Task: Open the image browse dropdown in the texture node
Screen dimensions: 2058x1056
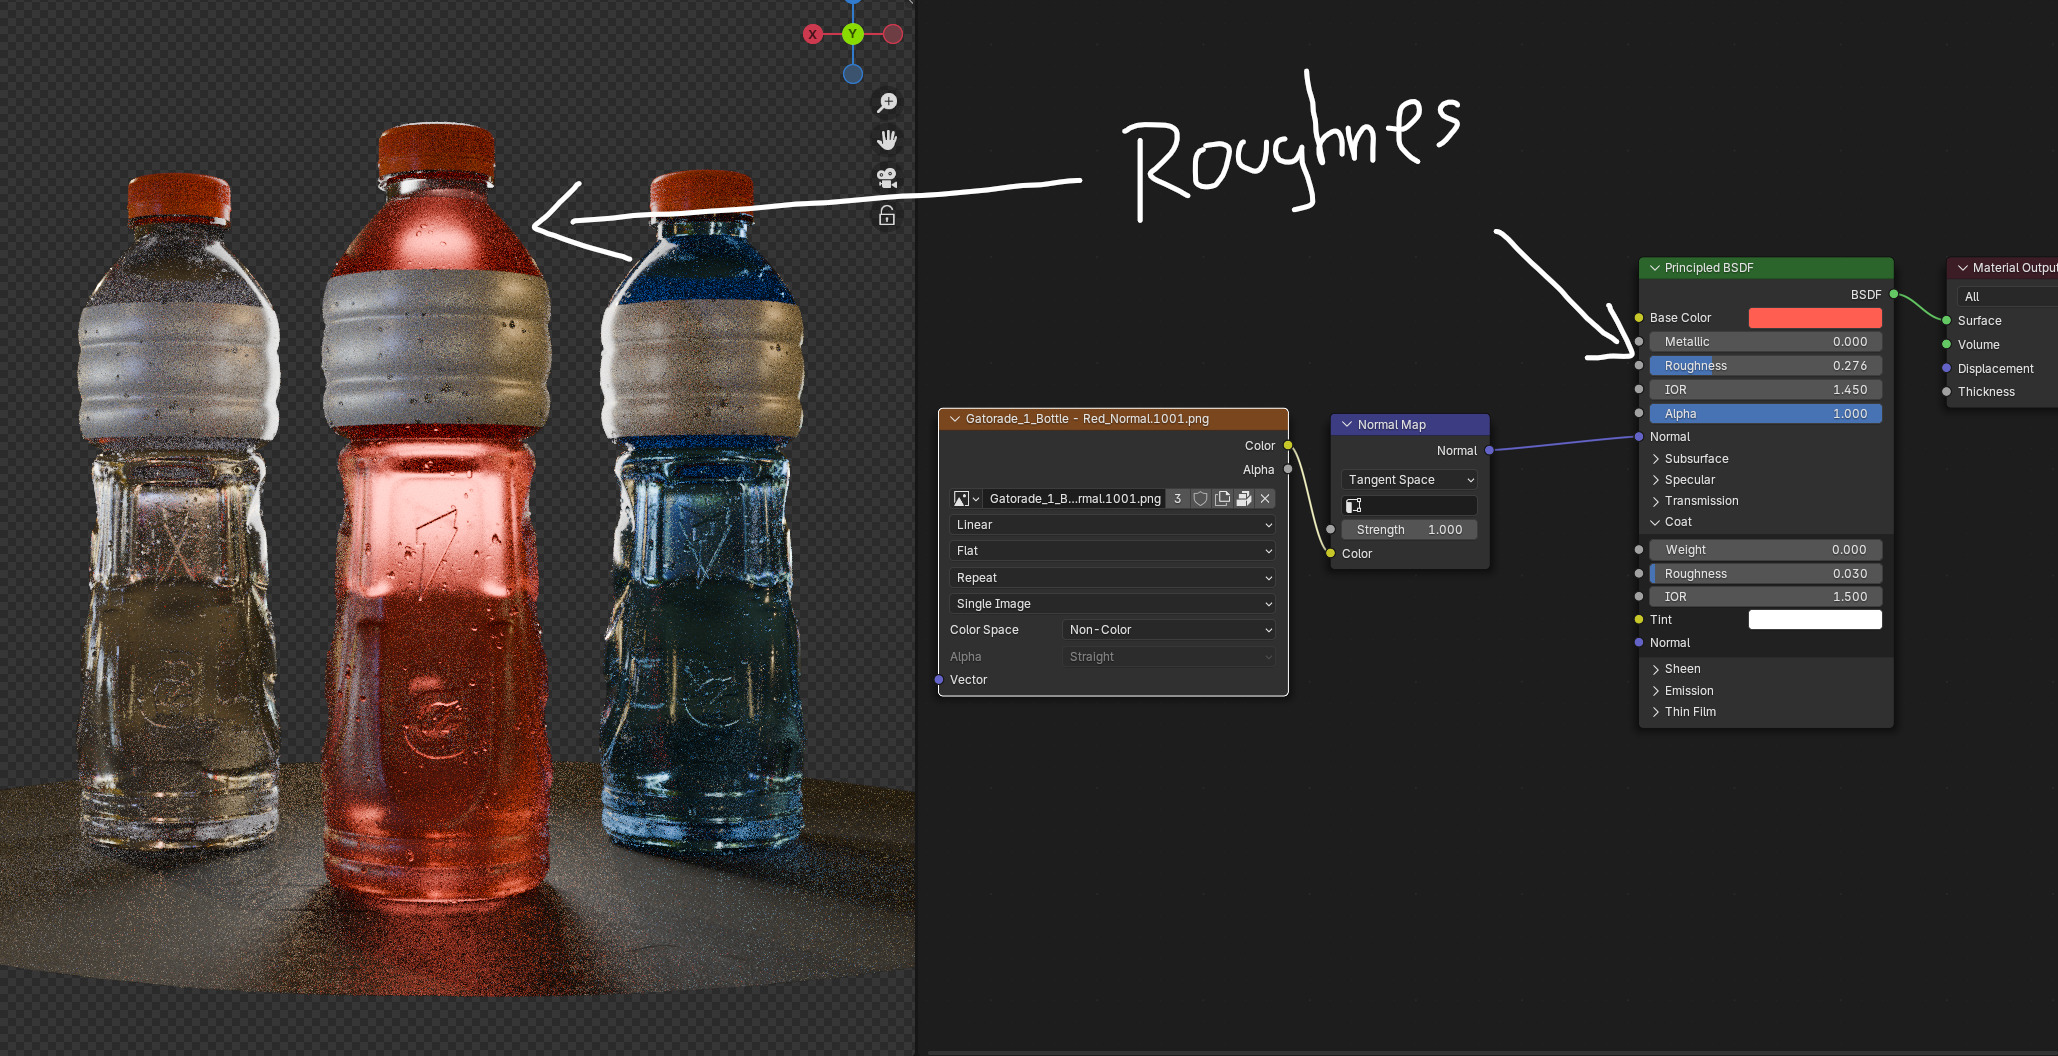Action: click(966, 499)
